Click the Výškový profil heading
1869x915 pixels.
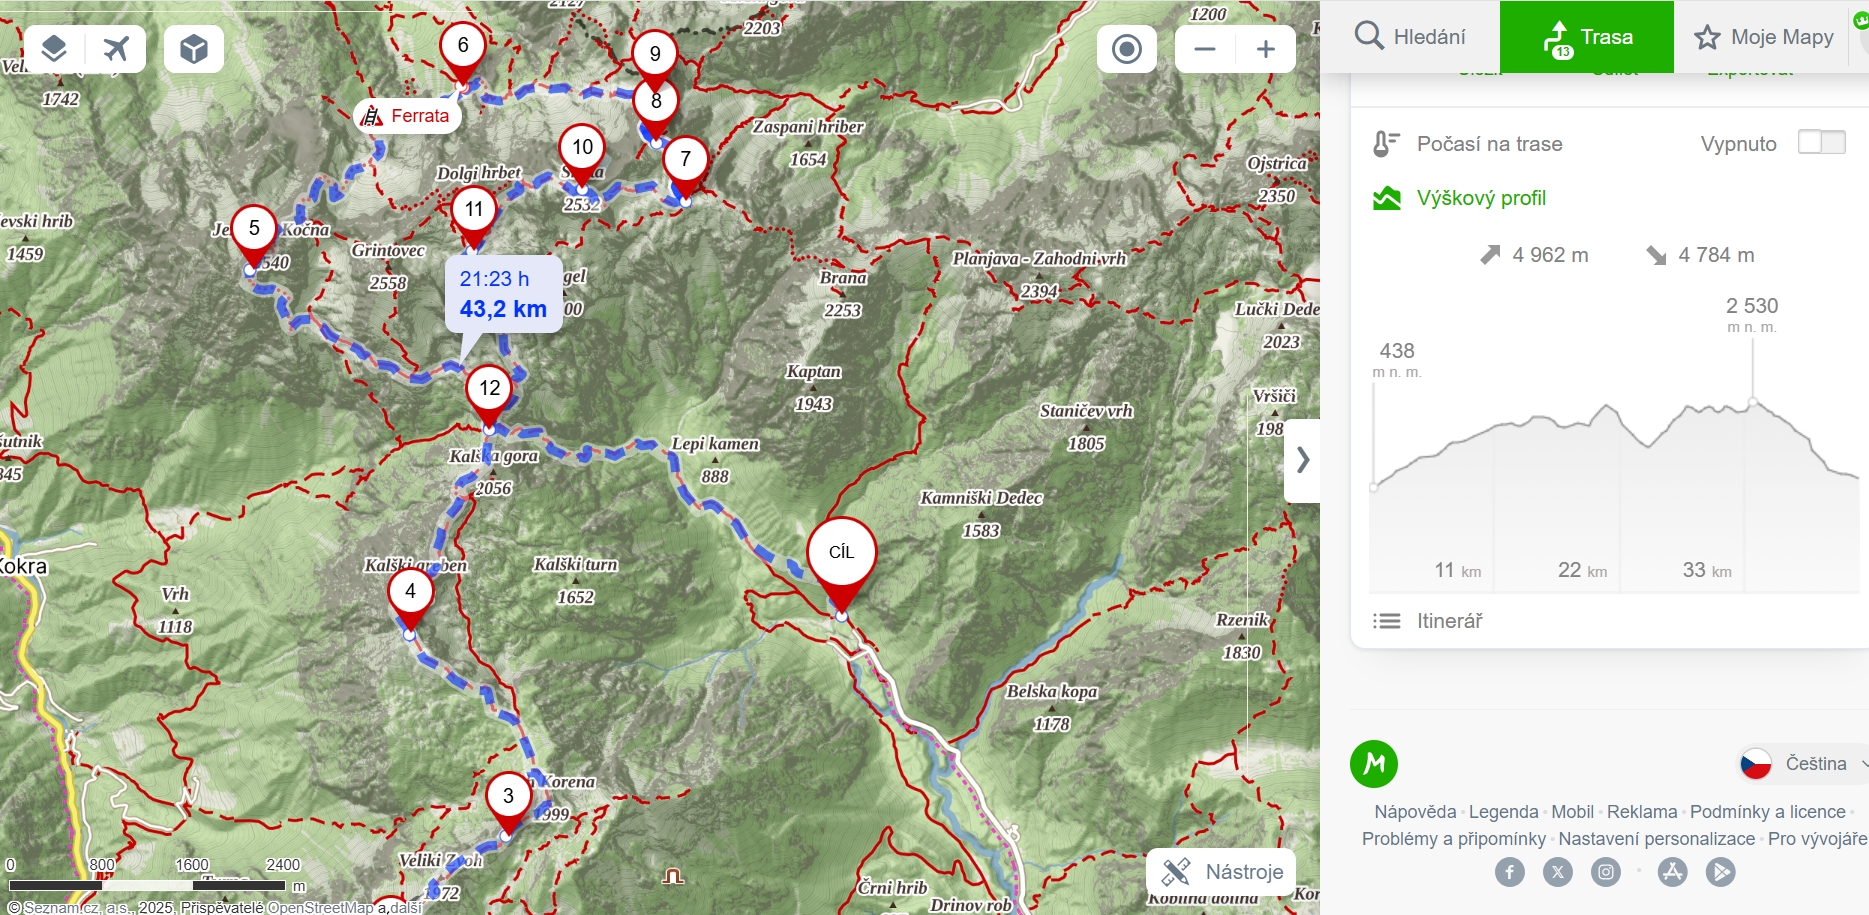point(1480,198)
